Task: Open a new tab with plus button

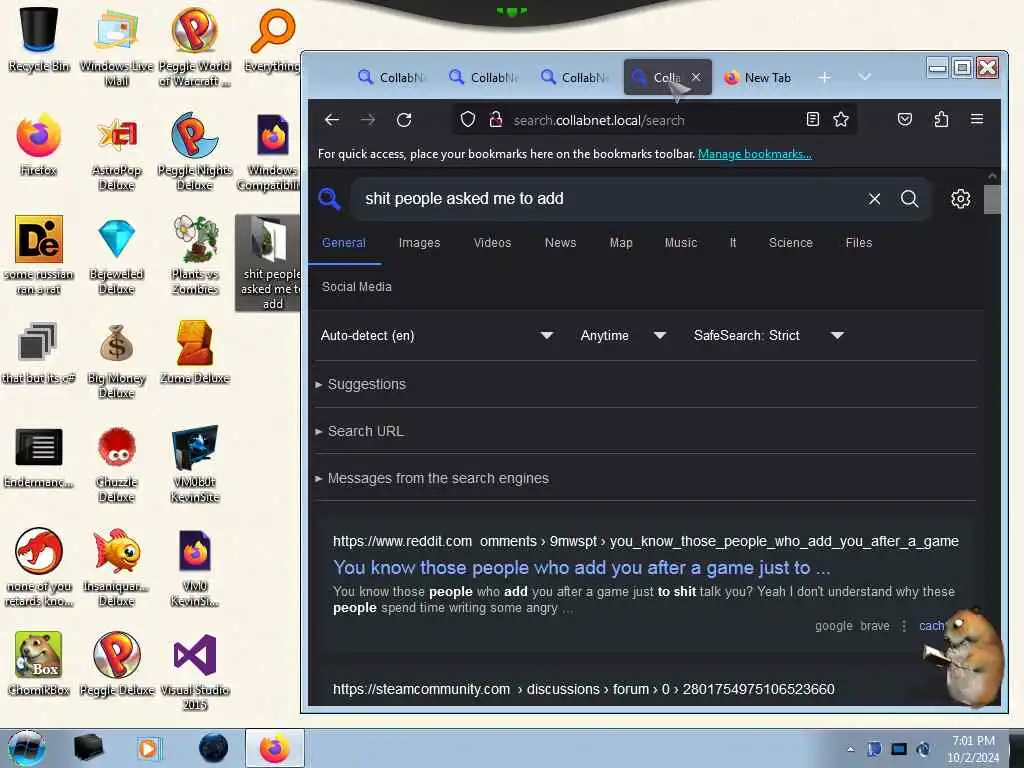Action: [x=825, y=78]
